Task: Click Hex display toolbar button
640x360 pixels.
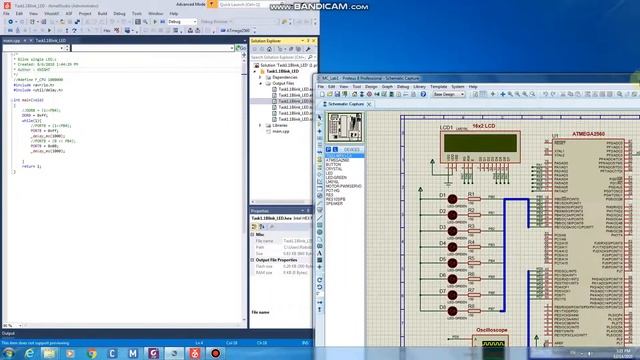Action: point(107,31)
